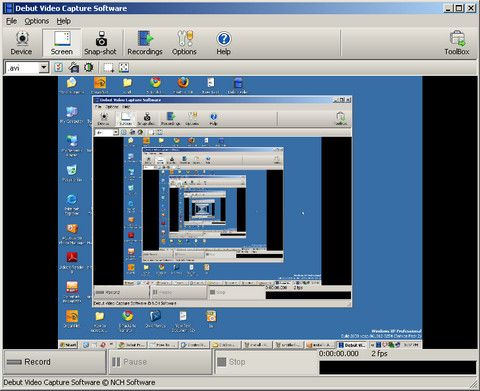Start recording with the Record button
480x391 pixels.
(55, 362)
